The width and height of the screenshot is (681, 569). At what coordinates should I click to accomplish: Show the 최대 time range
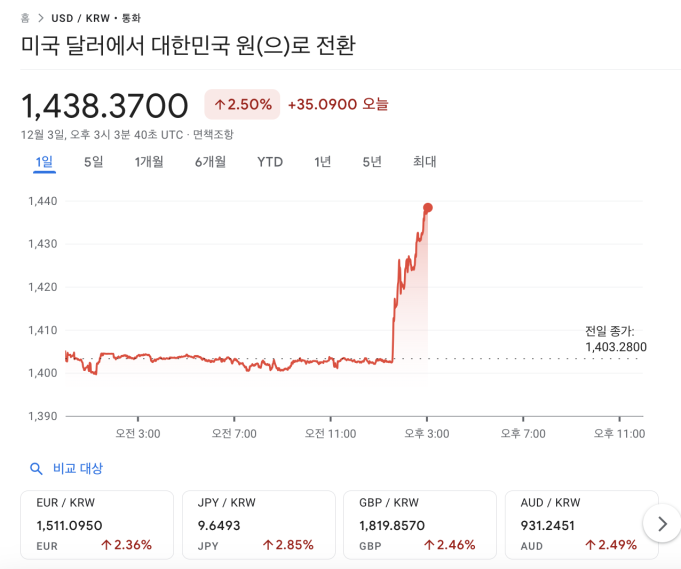424,162
